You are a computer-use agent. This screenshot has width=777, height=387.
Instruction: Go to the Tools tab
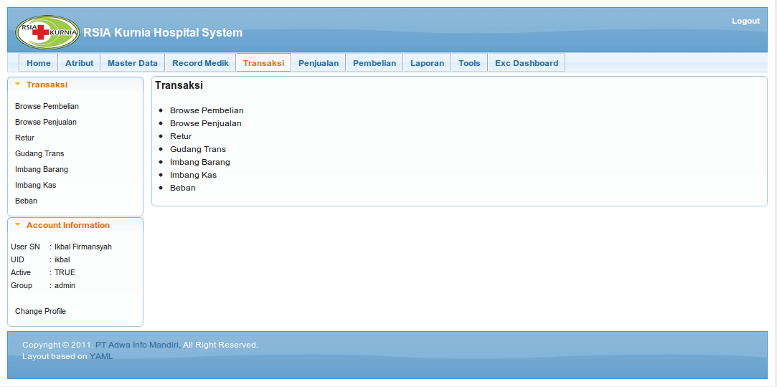pos(469,63)
